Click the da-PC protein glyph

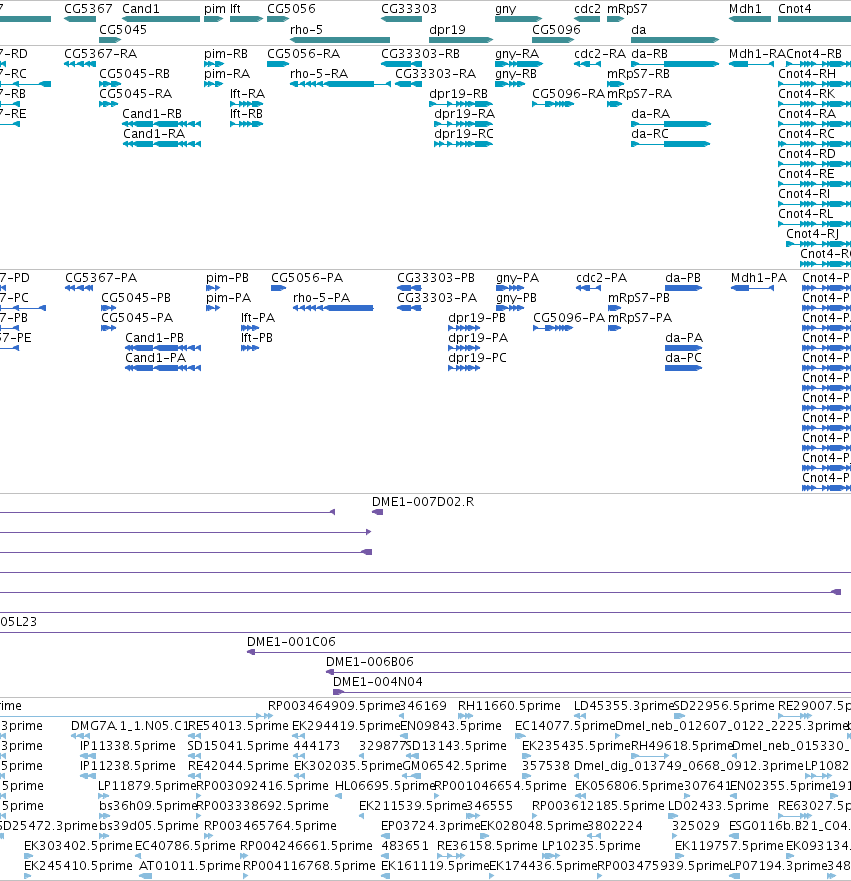tap(684, 368)
